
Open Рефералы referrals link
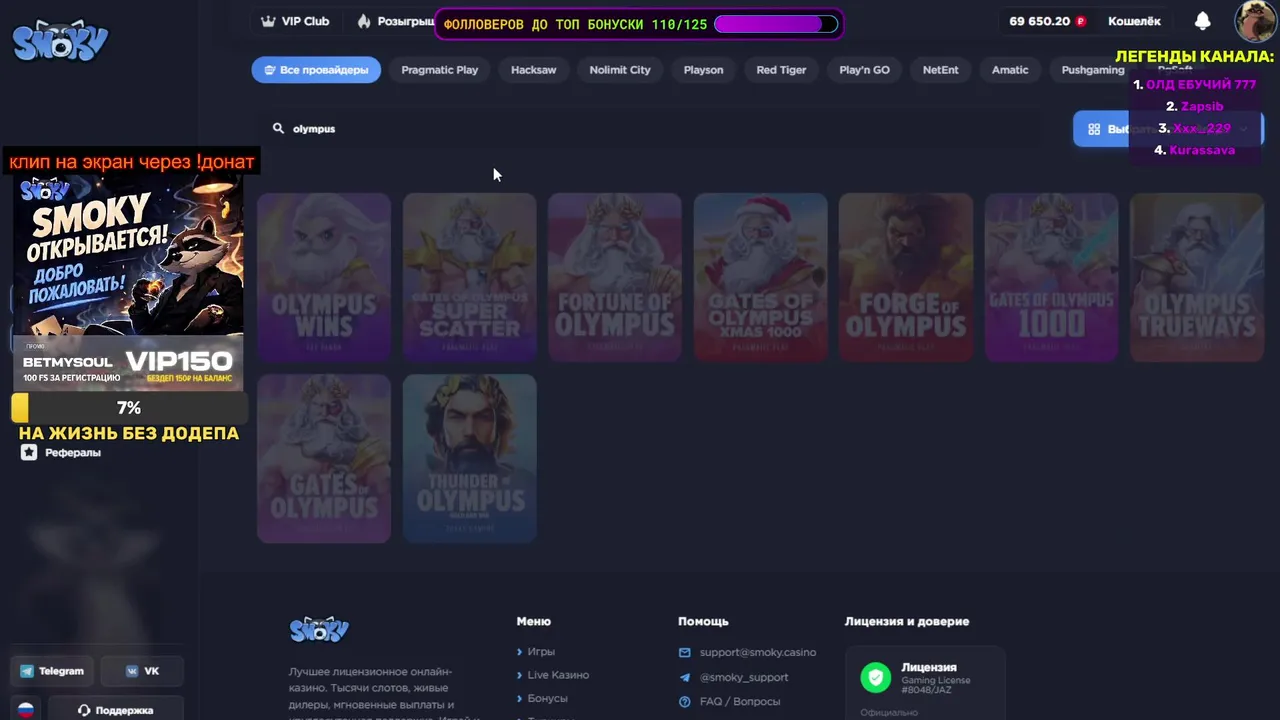[x=61, y=452]
